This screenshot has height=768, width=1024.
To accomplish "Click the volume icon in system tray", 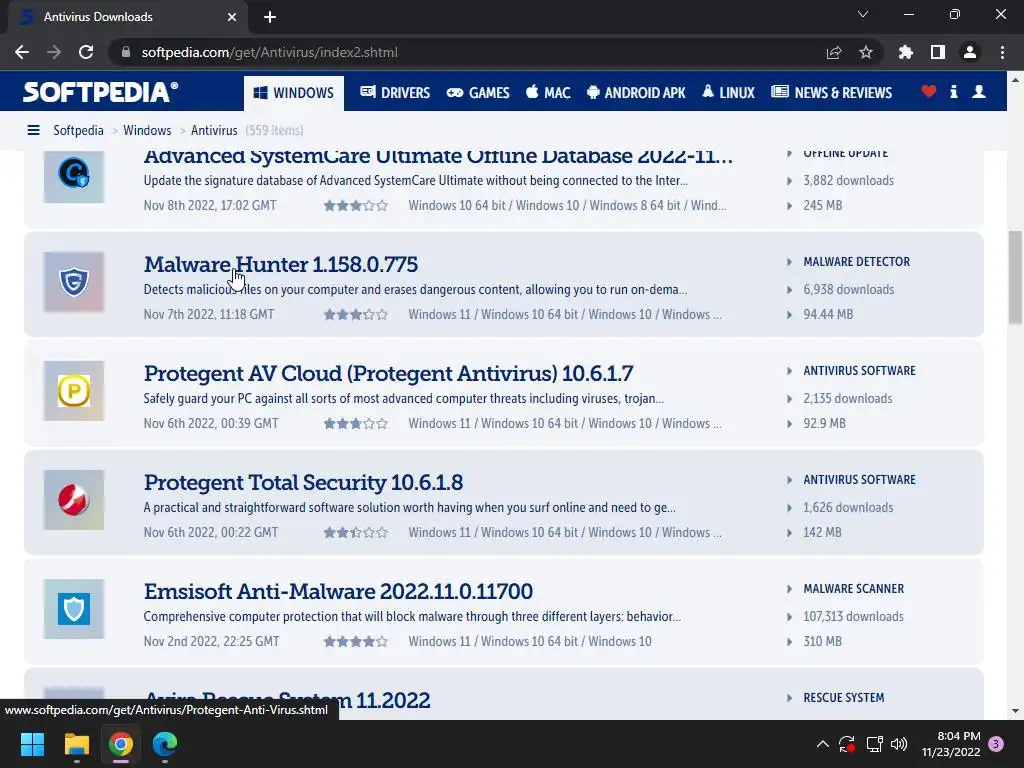I will click(x=899, y=744).
